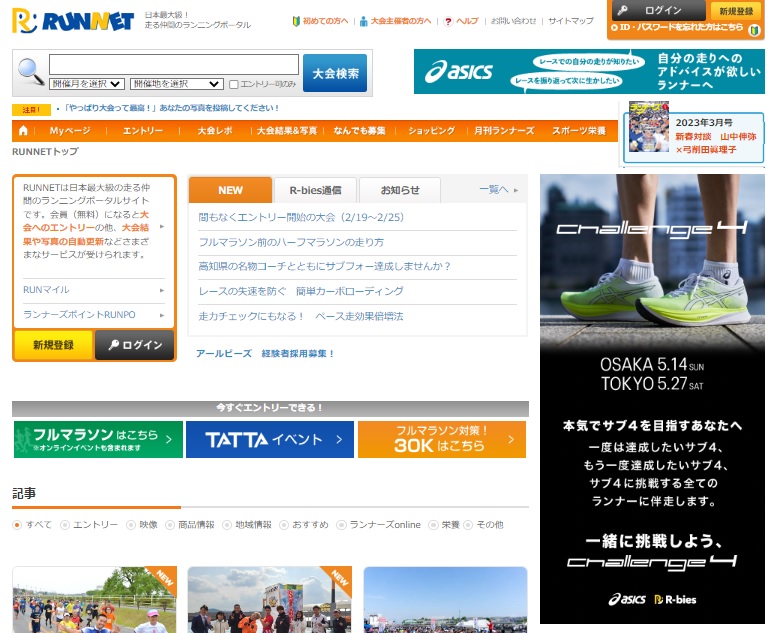Open the やっぱり大会って最高 photo notice link

pos(171,108)
